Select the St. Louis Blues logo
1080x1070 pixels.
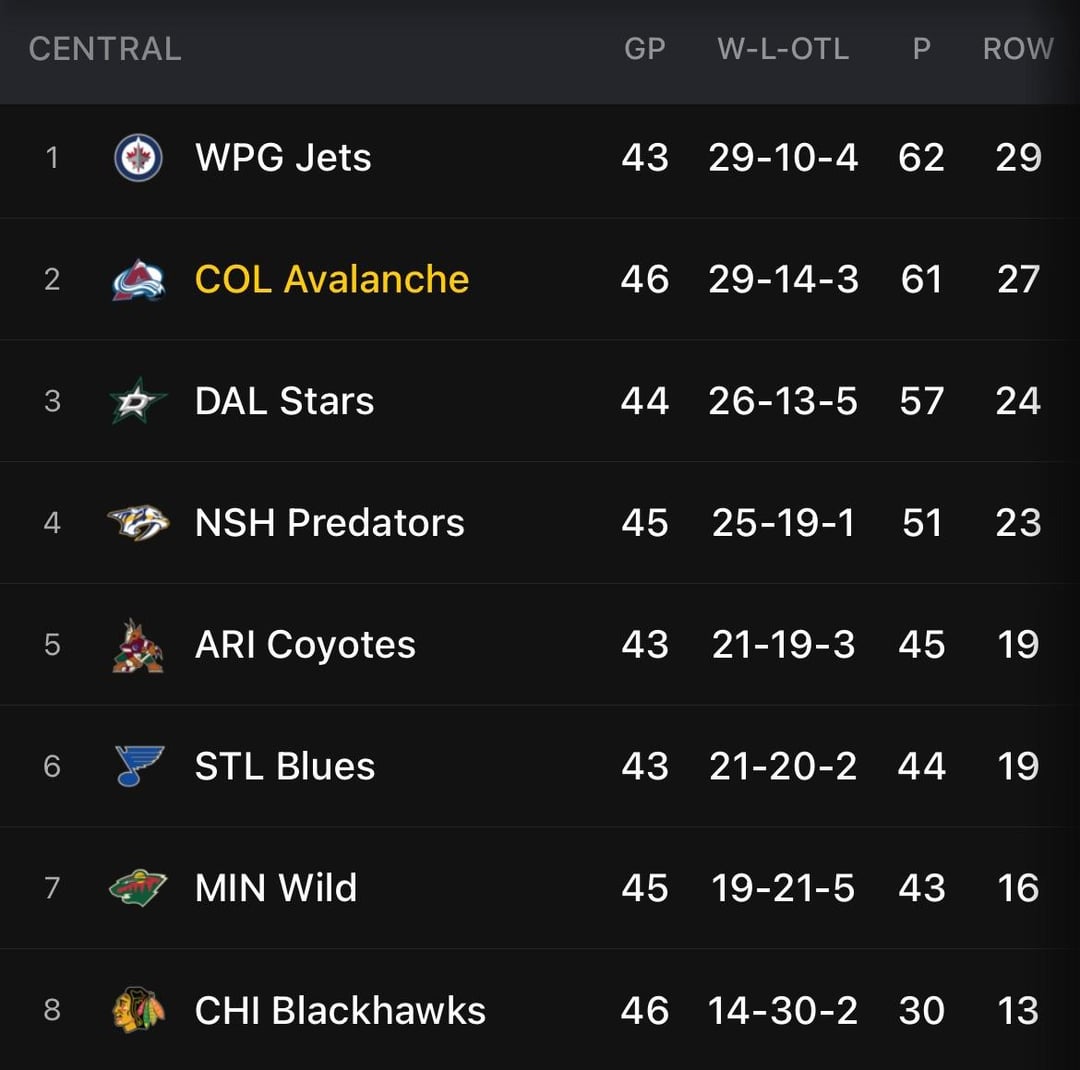138,767
